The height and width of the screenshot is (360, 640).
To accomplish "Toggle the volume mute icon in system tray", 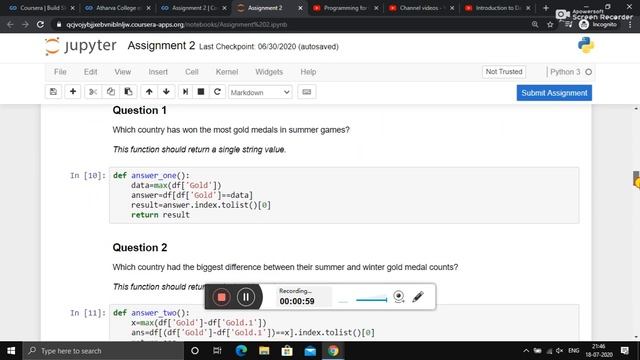I will pyautogui.click(x=560, y=351).
